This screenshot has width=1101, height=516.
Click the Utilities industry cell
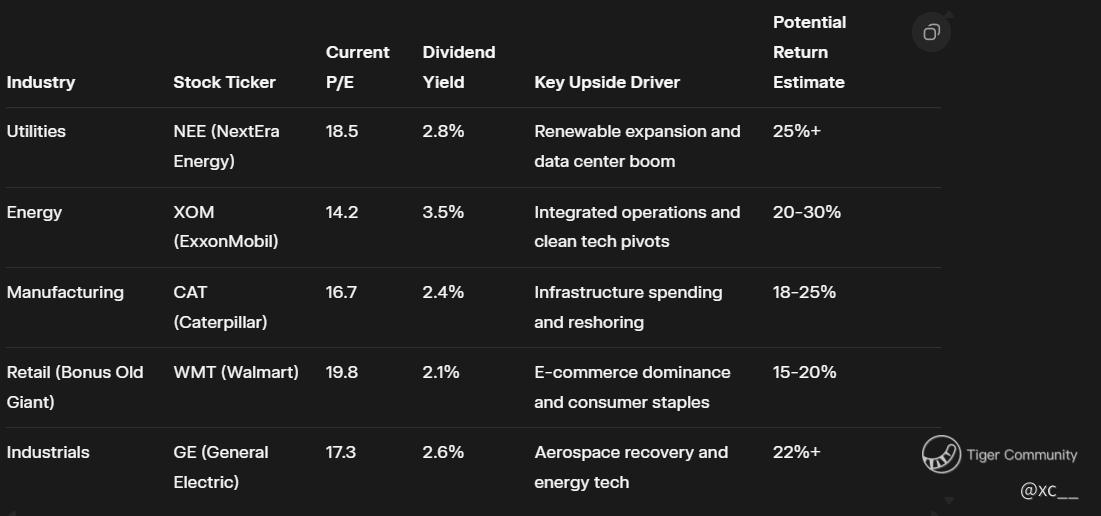tap(36, 131)
